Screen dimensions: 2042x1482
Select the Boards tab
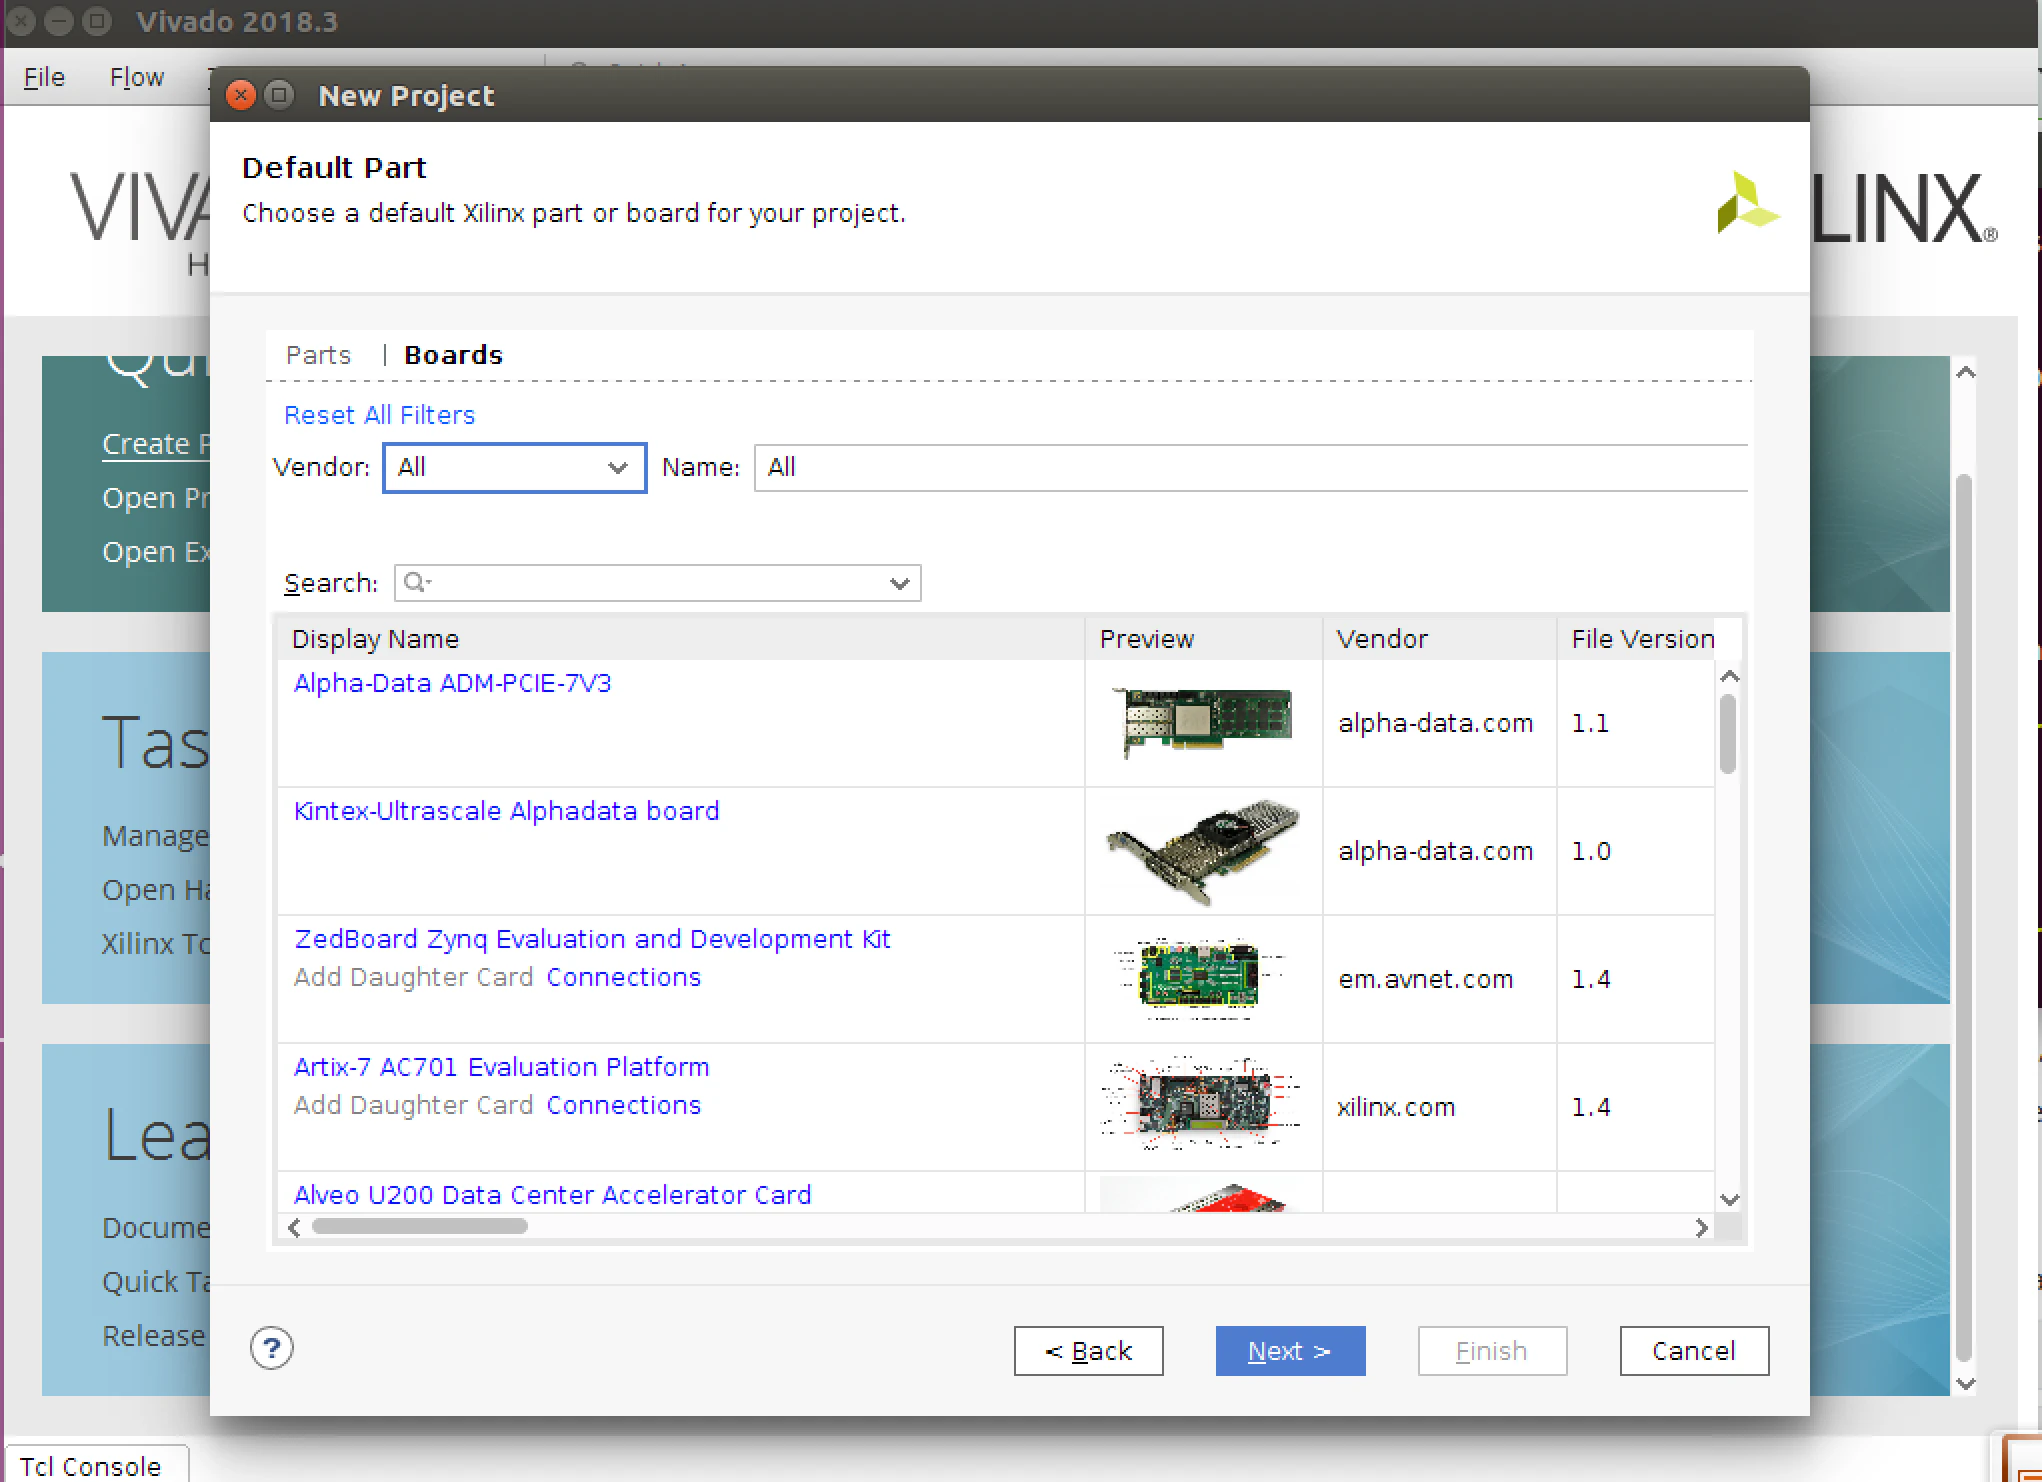click(453, 355)
